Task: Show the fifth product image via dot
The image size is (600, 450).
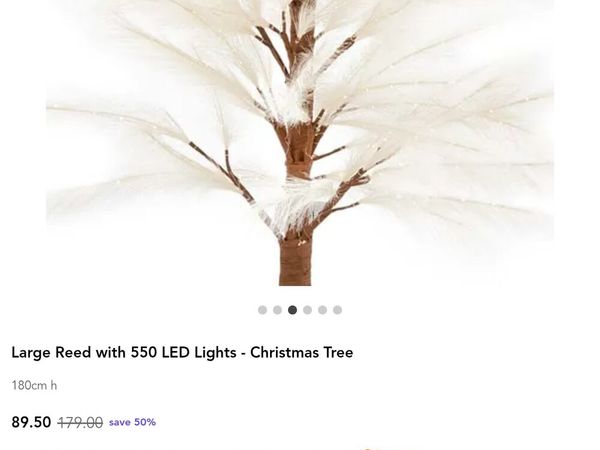Action: point(323,310)
